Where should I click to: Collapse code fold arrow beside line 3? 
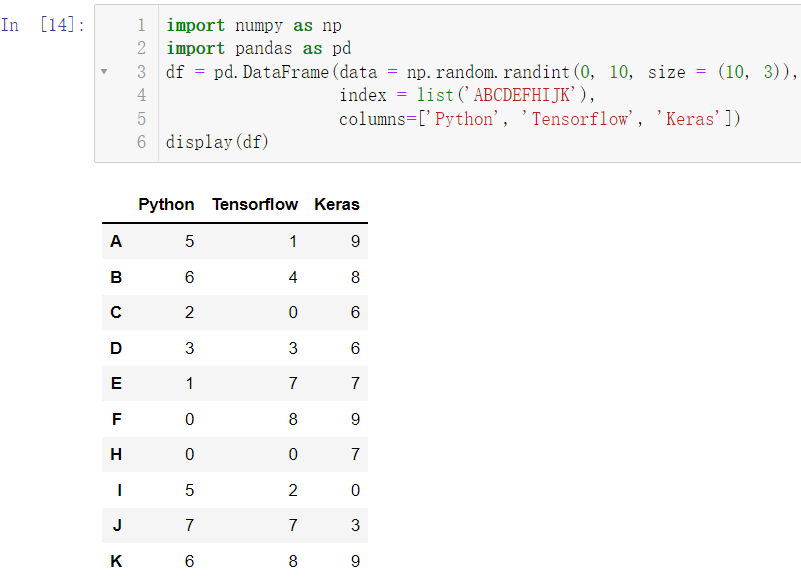[x=104, y=72]
